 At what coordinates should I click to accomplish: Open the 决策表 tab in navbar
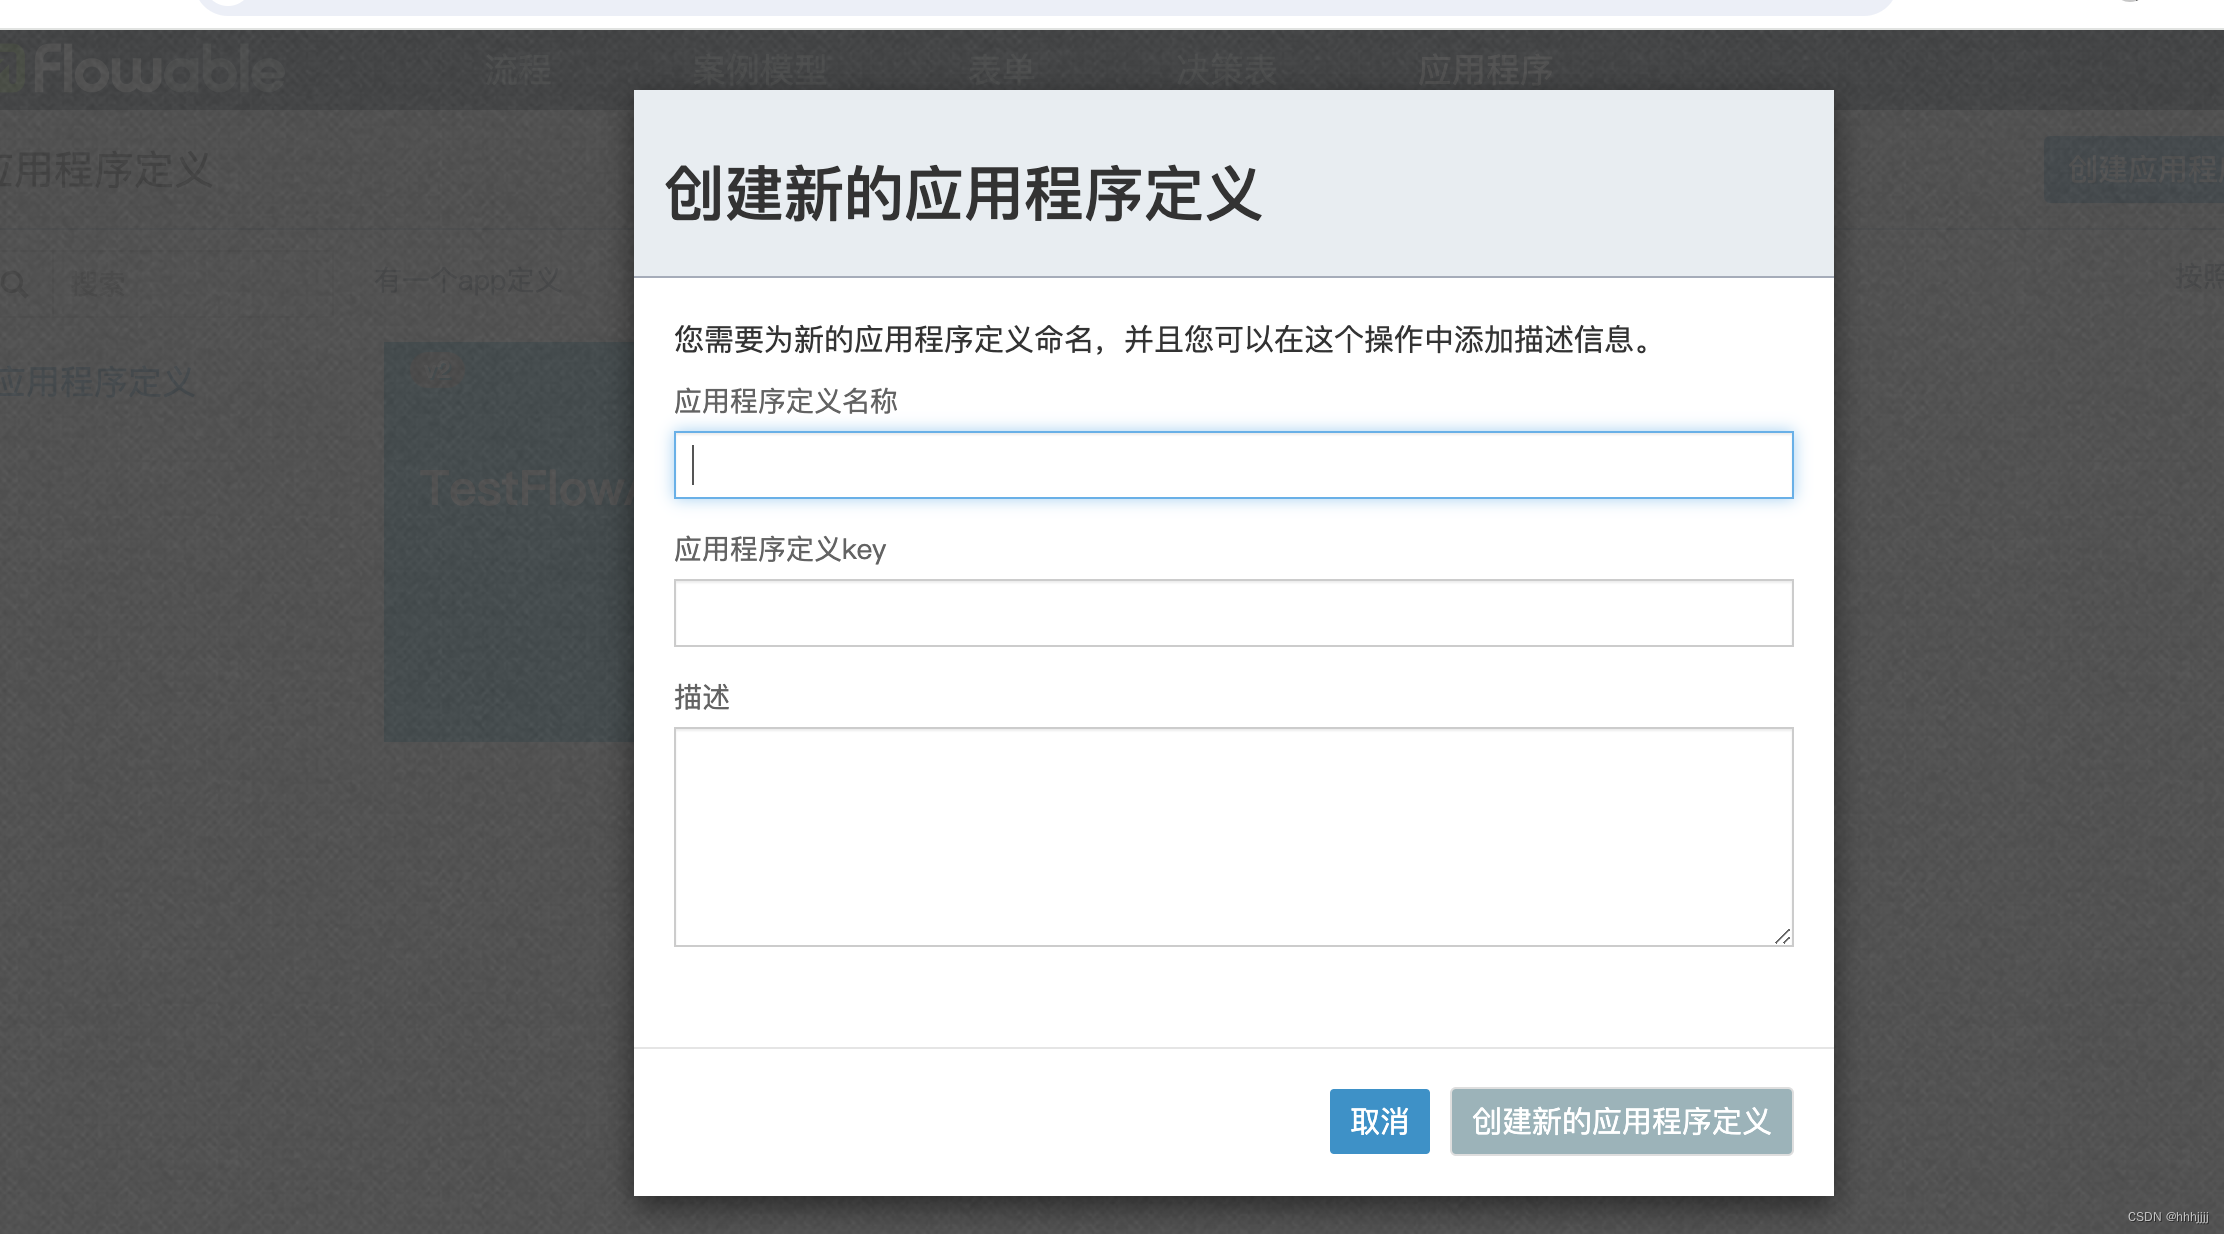(x=1226, y=70)
